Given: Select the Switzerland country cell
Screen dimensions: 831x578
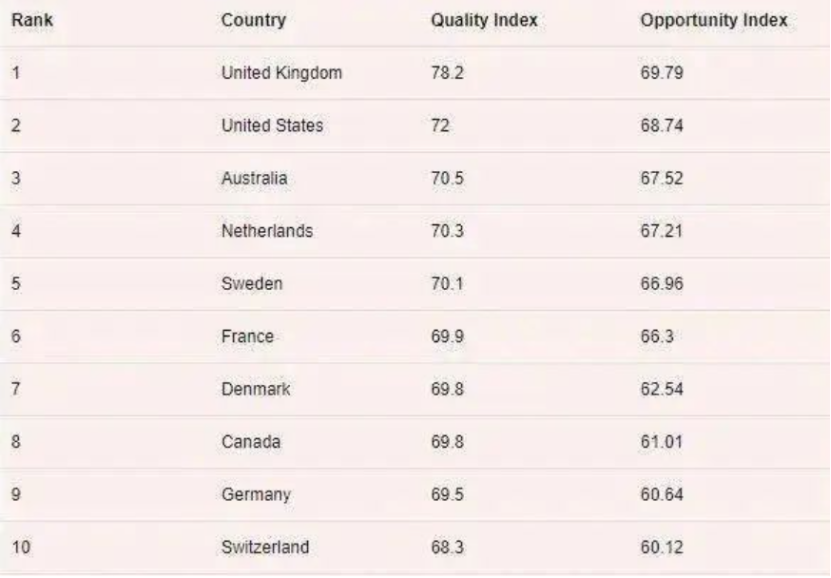Looking at the screenshot, I should pyautogui.click(x=265, y=547).
